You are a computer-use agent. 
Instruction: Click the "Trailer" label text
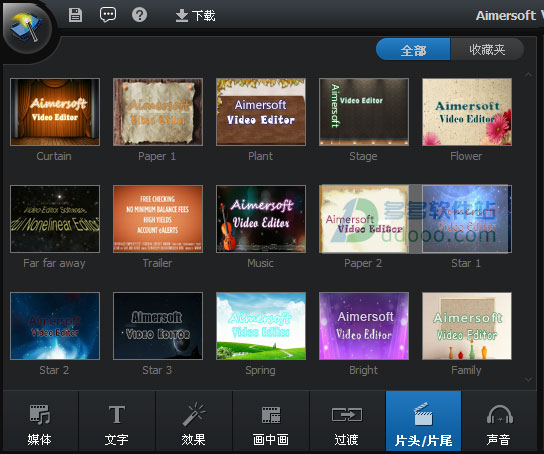(x=158, y=263)
